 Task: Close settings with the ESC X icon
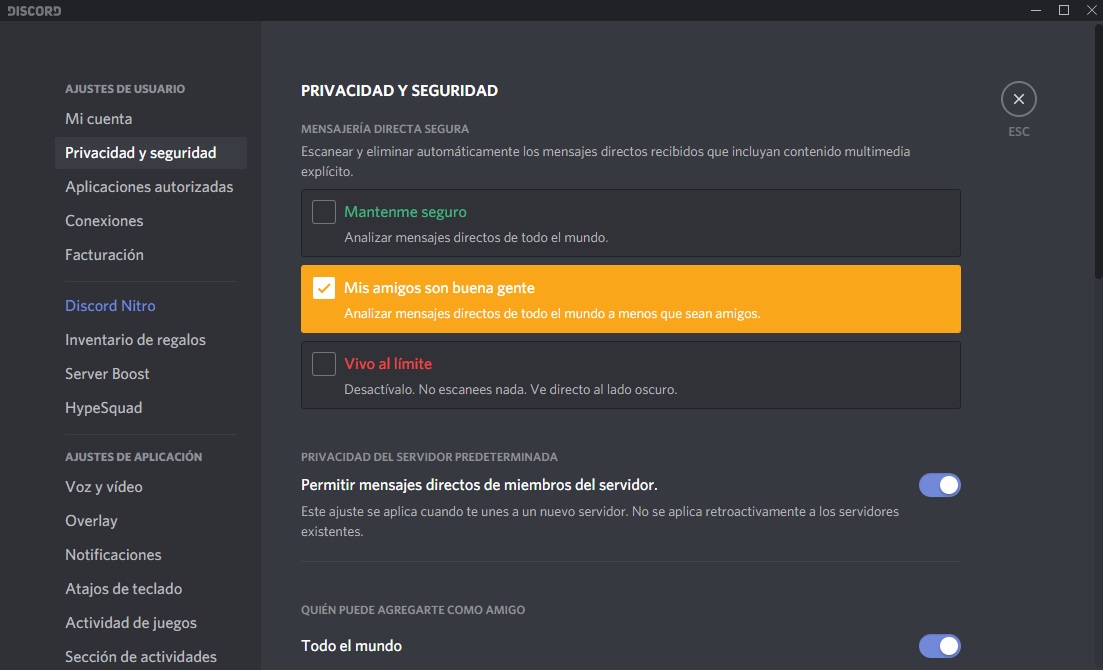(x=1018, y=99)
